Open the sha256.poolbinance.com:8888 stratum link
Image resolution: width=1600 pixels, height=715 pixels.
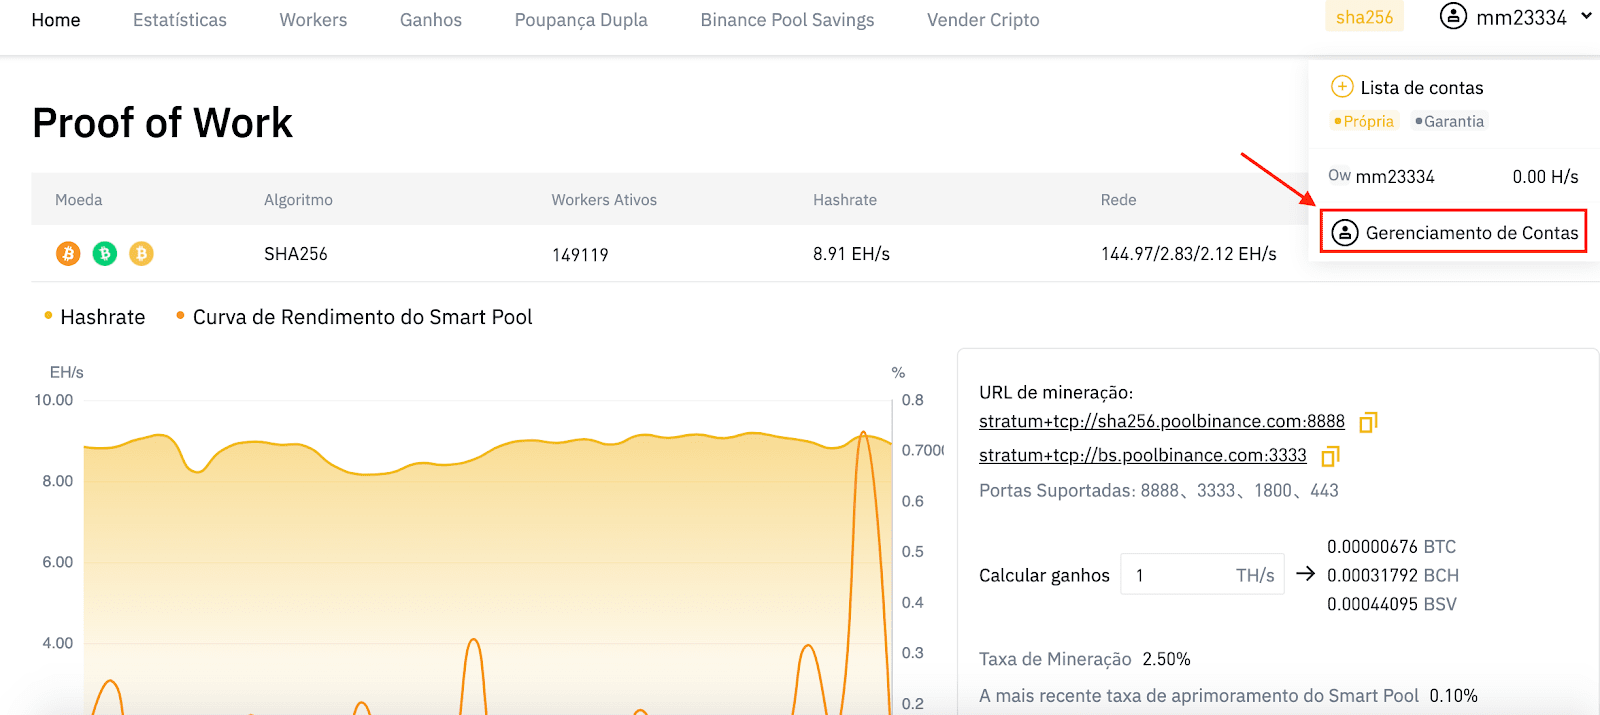[1162, 422]
